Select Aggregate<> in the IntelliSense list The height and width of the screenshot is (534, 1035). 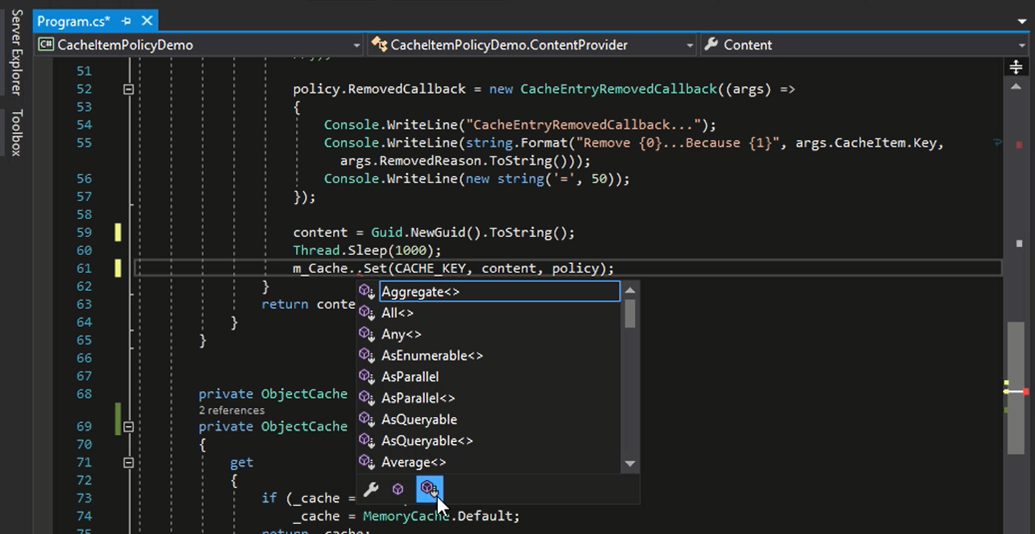(500, 291)
